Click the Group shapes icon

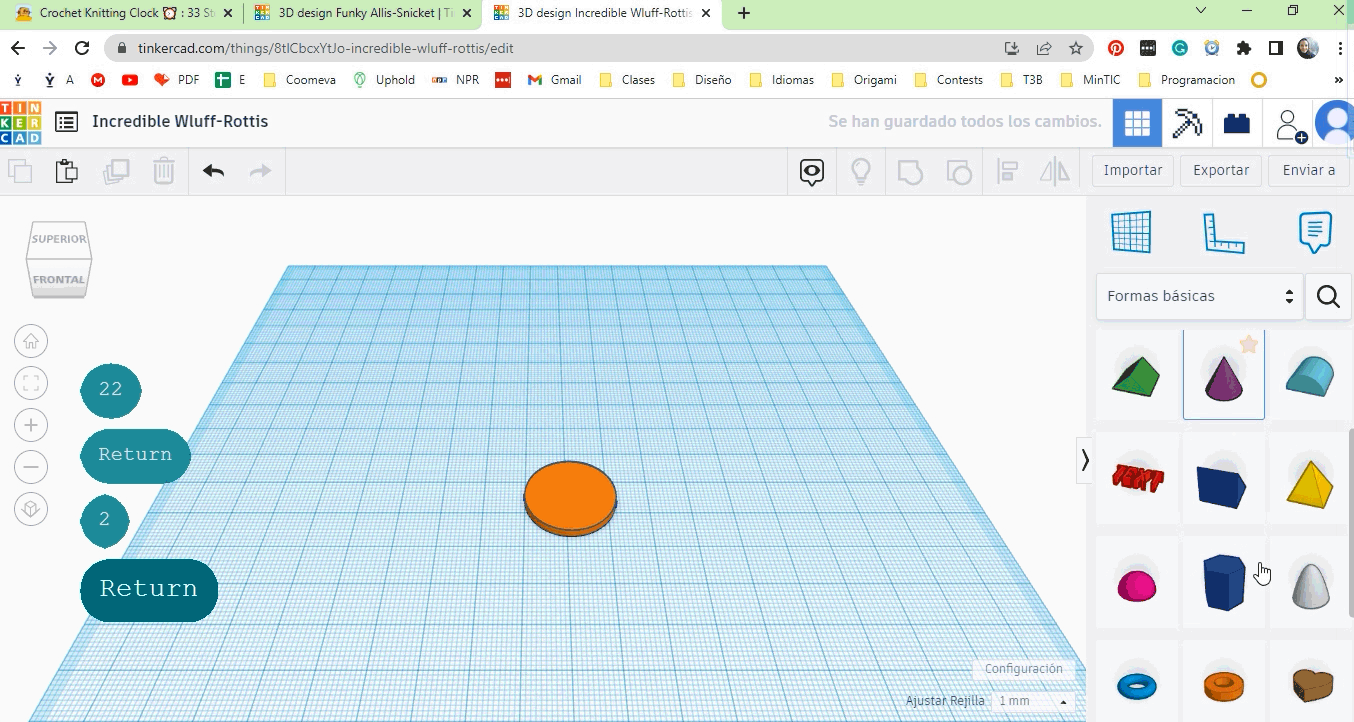[909, 171]
